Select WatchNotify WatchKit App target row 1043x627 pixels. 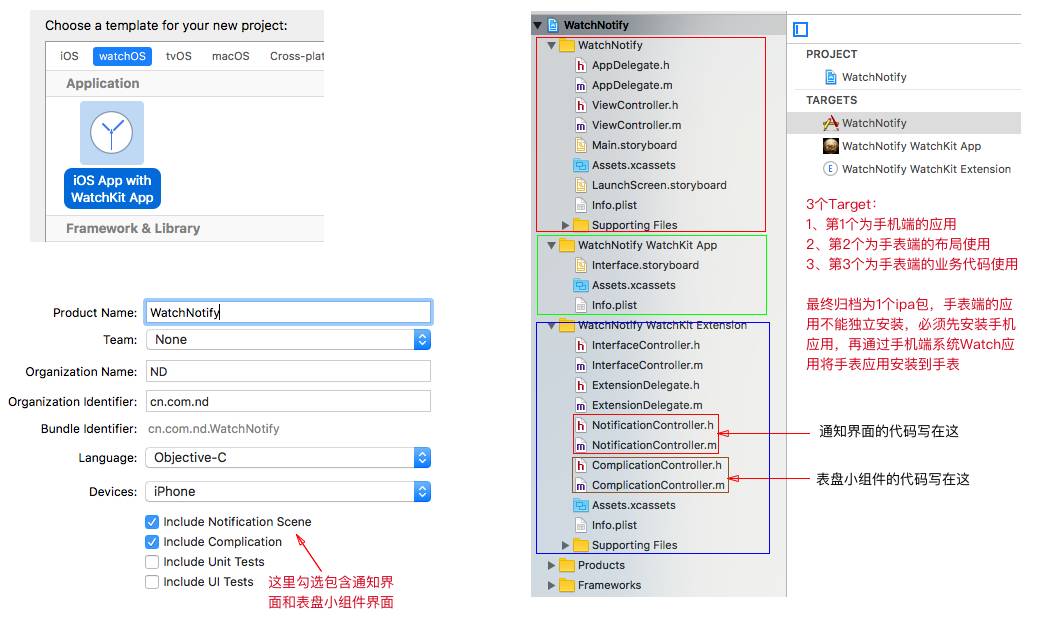pyautogui.click(x=904, y=146)
